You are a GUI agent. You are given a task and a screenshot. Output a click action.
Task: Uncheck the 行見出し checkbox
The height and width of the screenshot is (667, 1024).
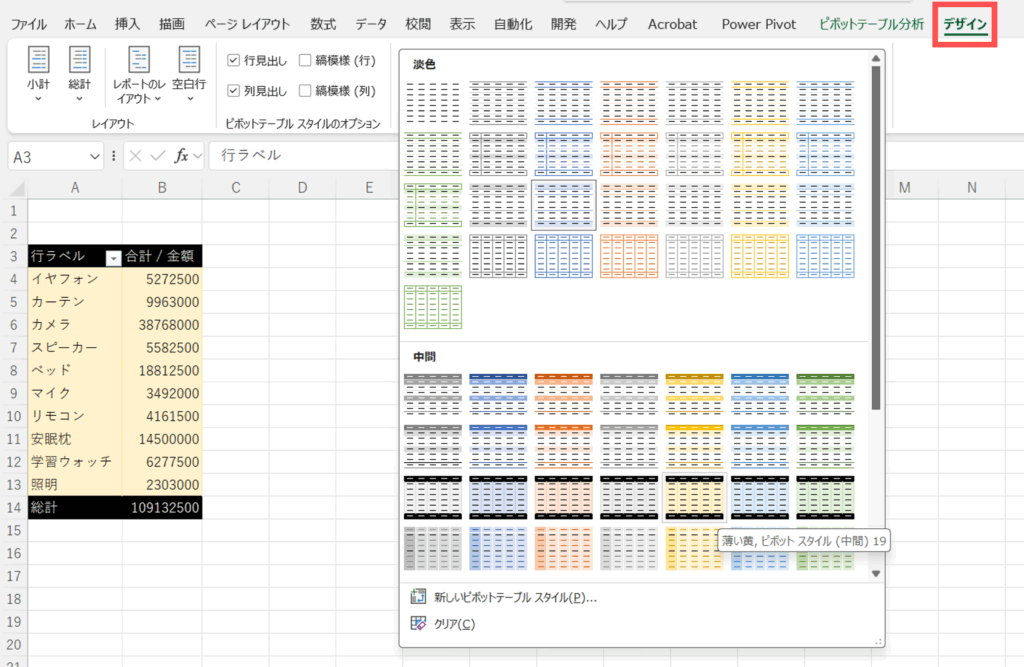tap(234, 60)
